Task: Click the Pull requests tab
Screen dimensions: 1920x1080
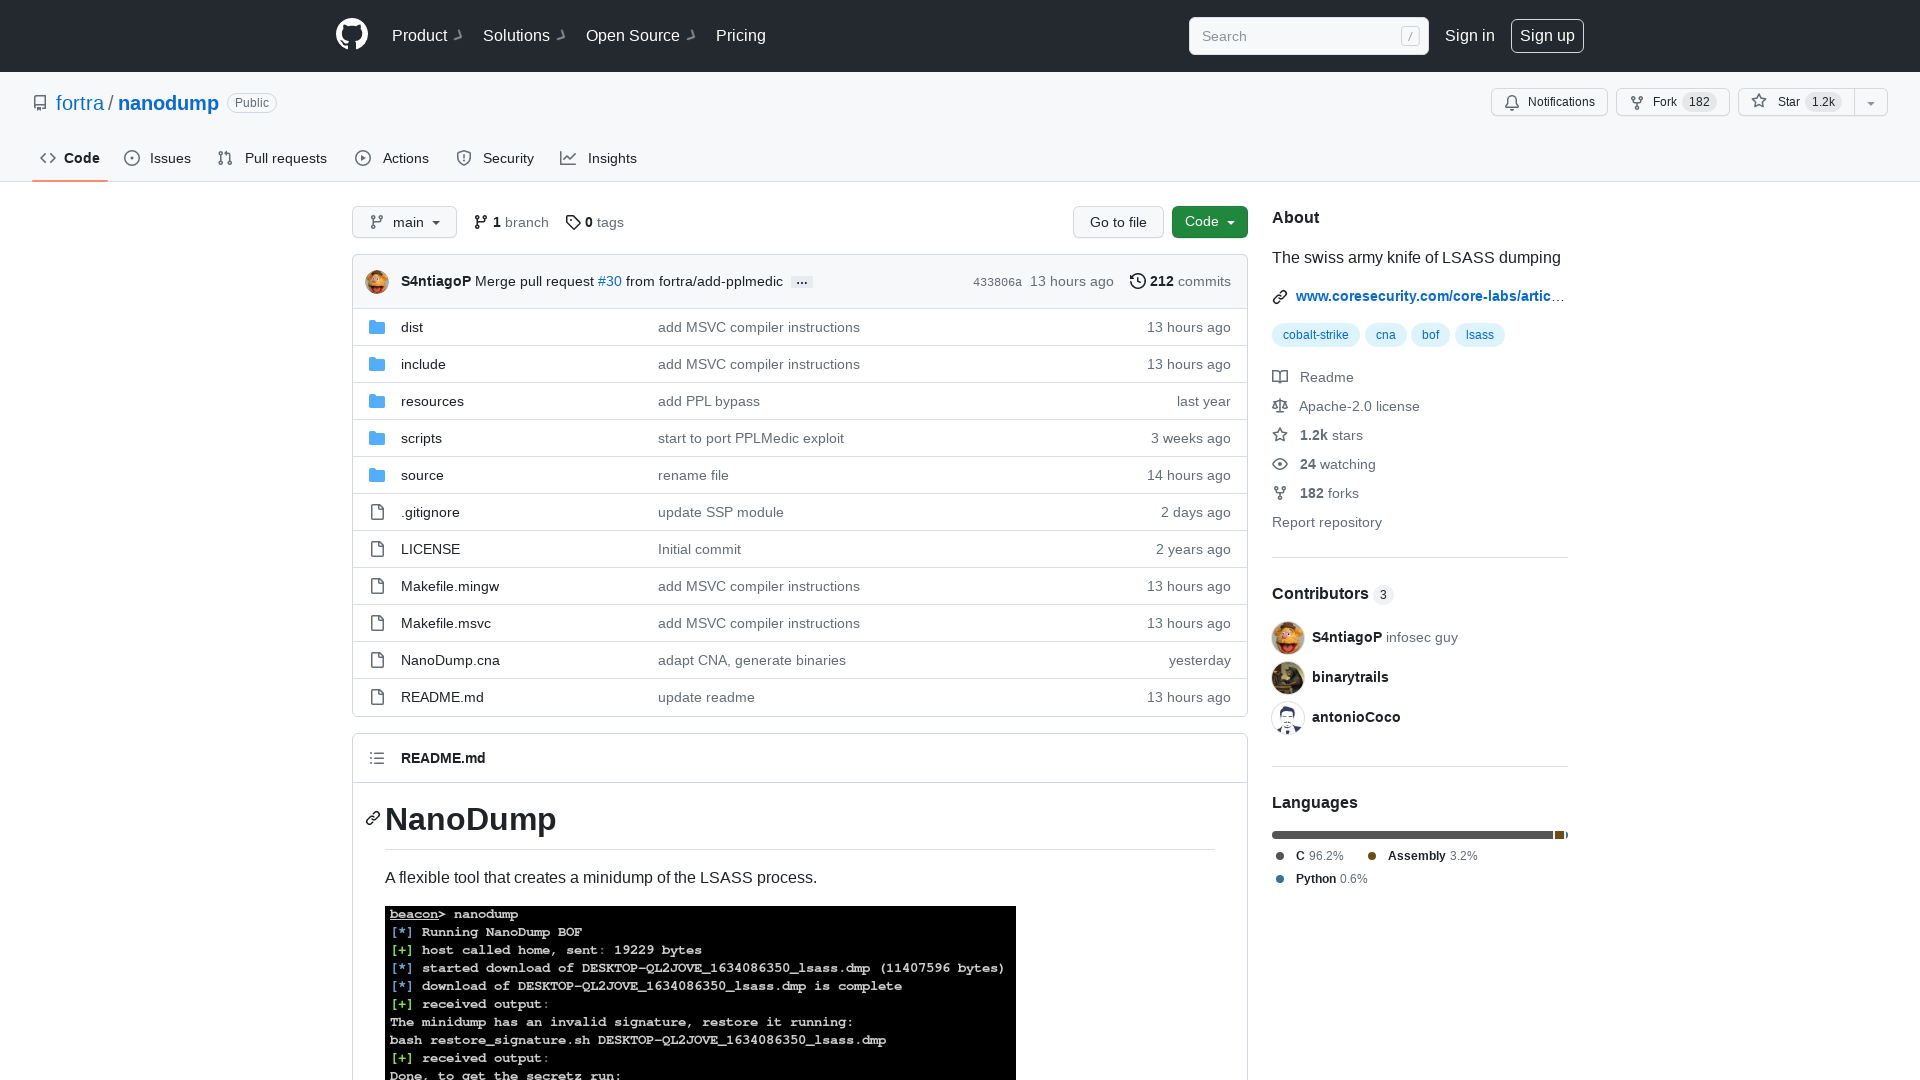Action: click(272, 158)
